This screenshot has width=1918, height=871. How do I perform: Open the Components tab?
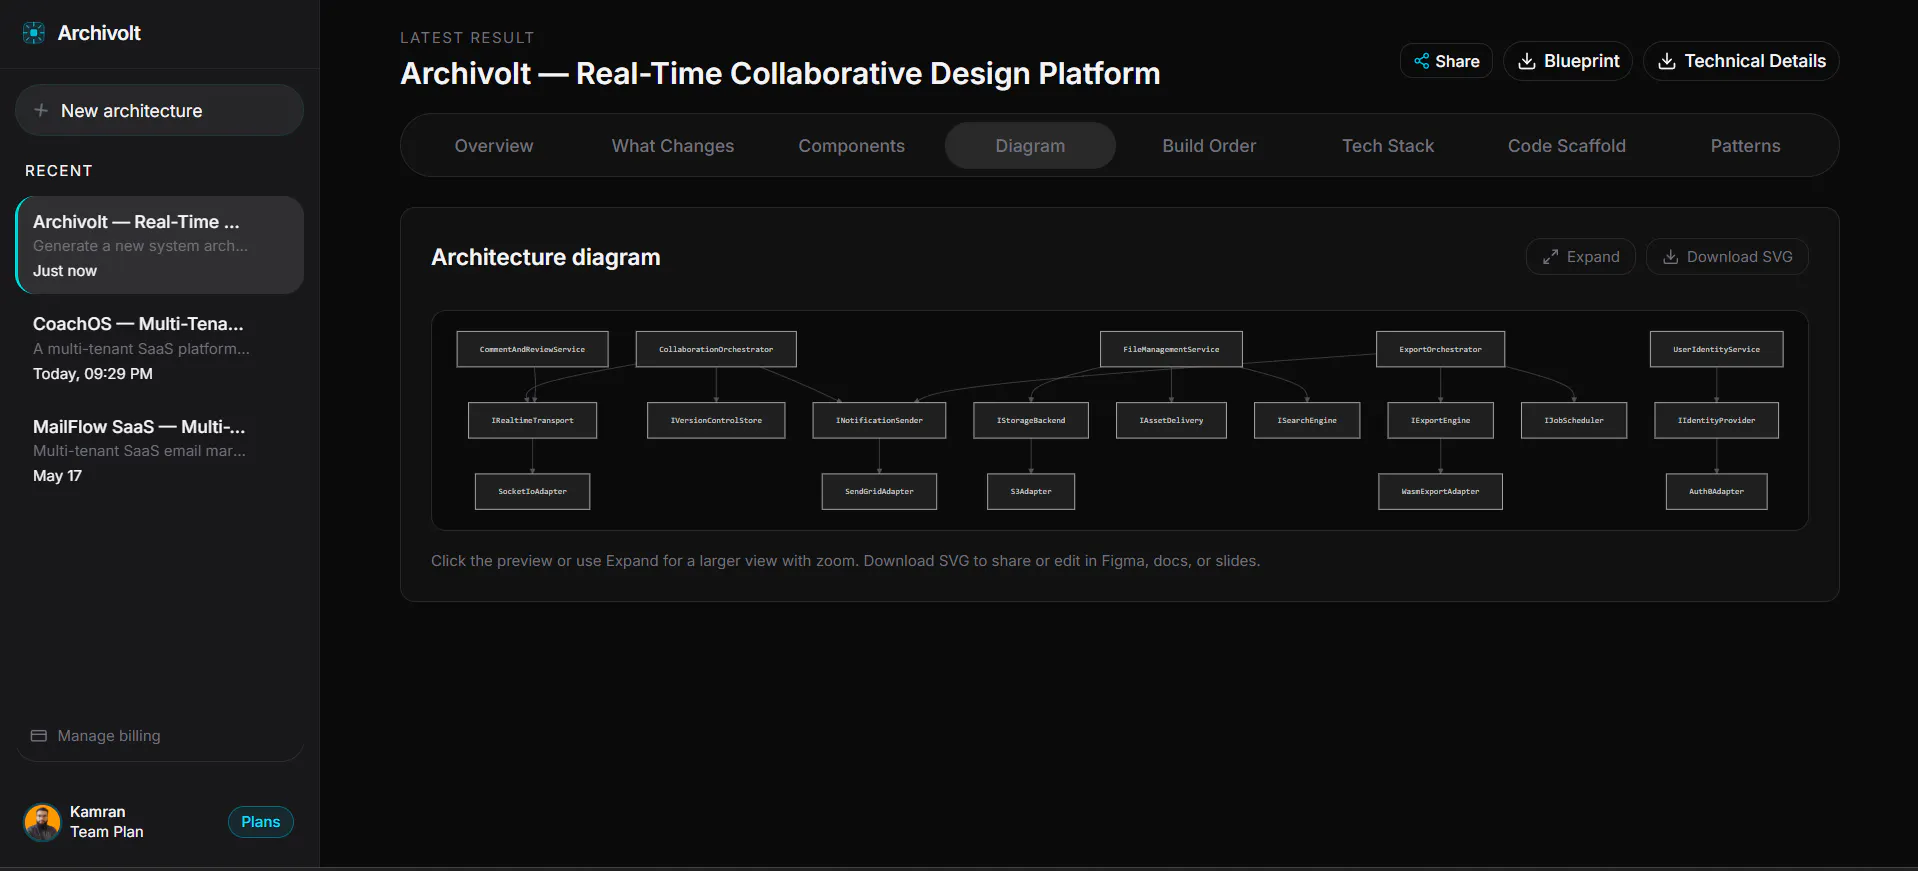pos(852,146)
